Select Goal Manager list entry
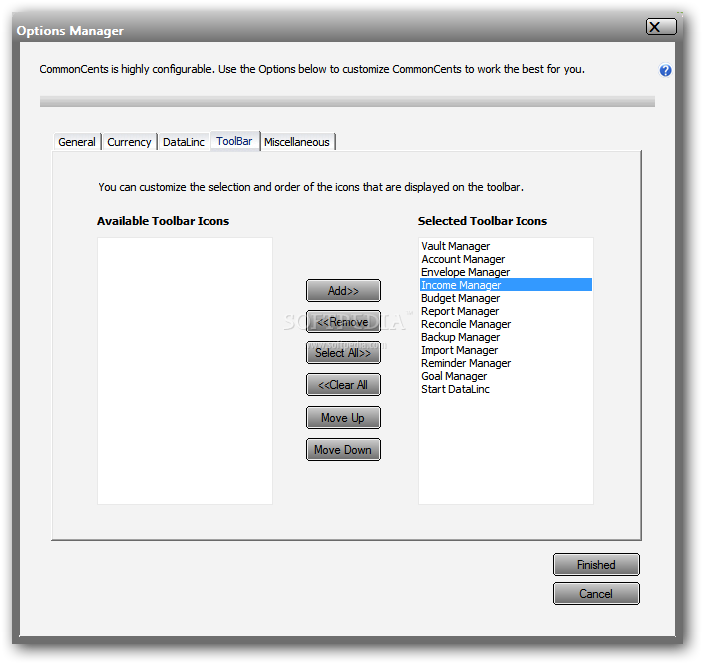Viewport: 703px width, 664px height. [506, 376]
